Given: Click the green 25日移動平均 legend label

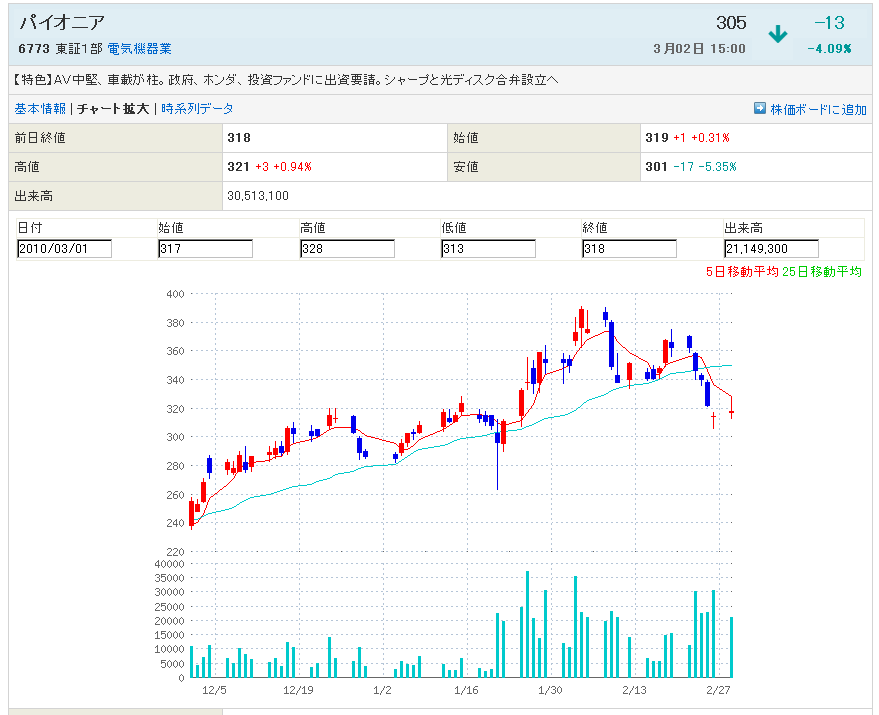Looking at the screenshot, I should [x=824, y=272].
